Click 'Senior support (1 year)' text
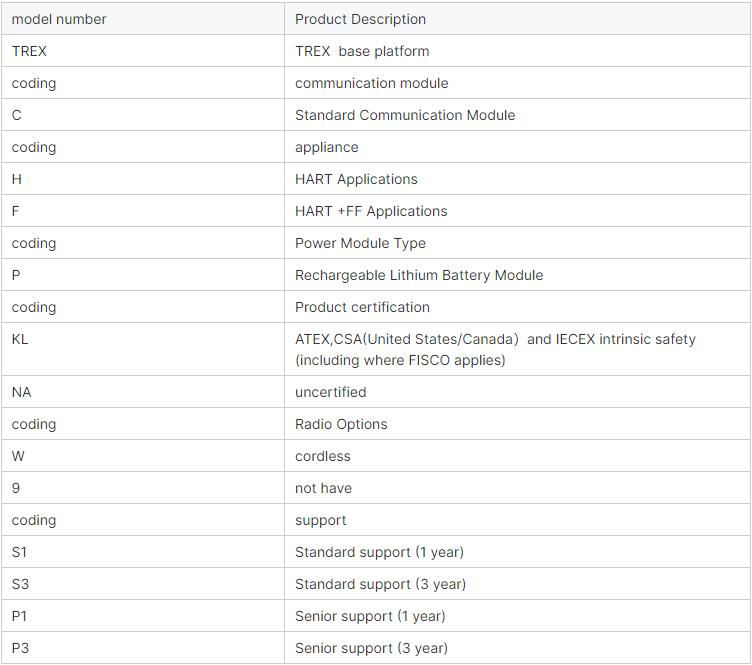 point(370,616)
